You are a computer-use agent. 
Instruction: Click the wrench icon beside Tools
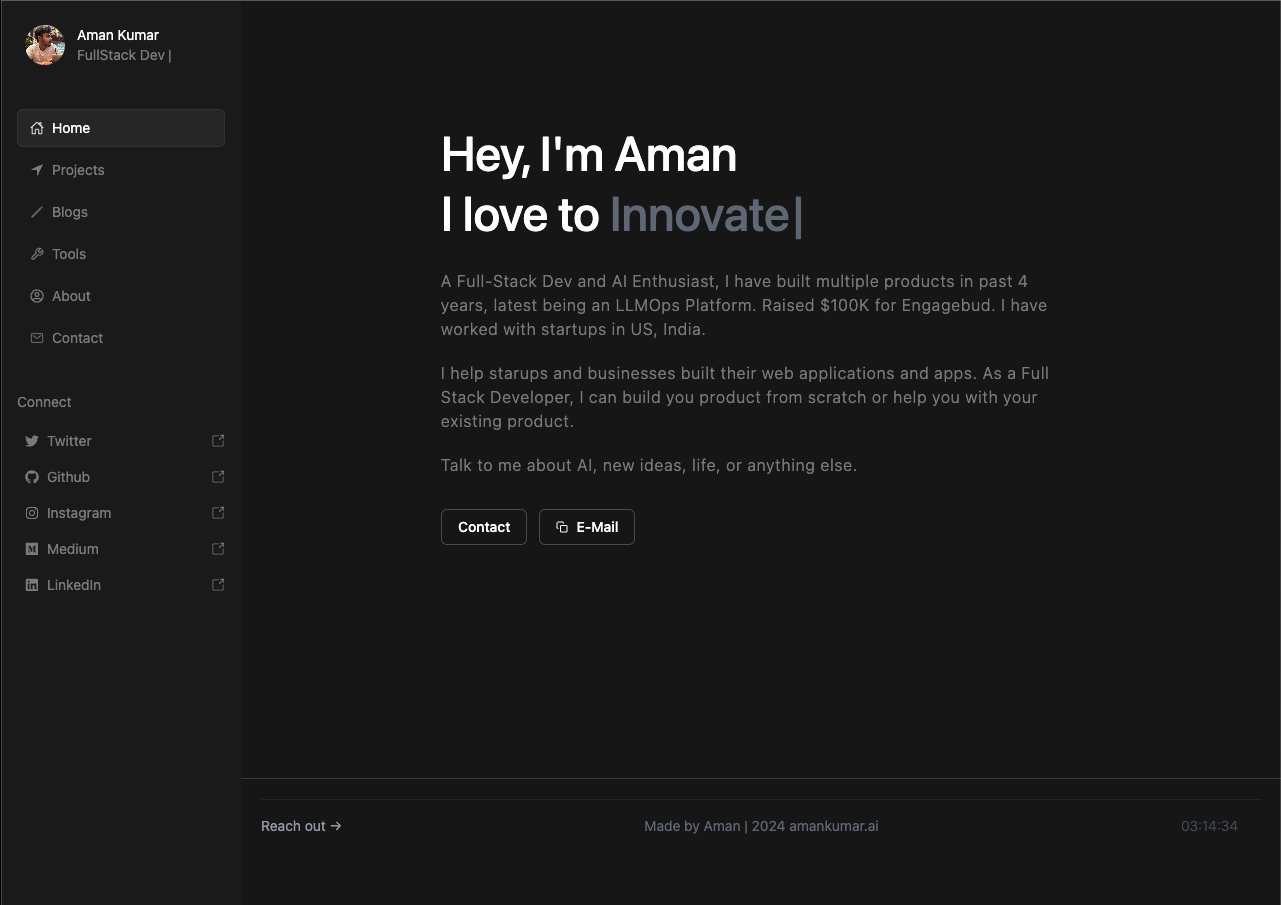35,253
